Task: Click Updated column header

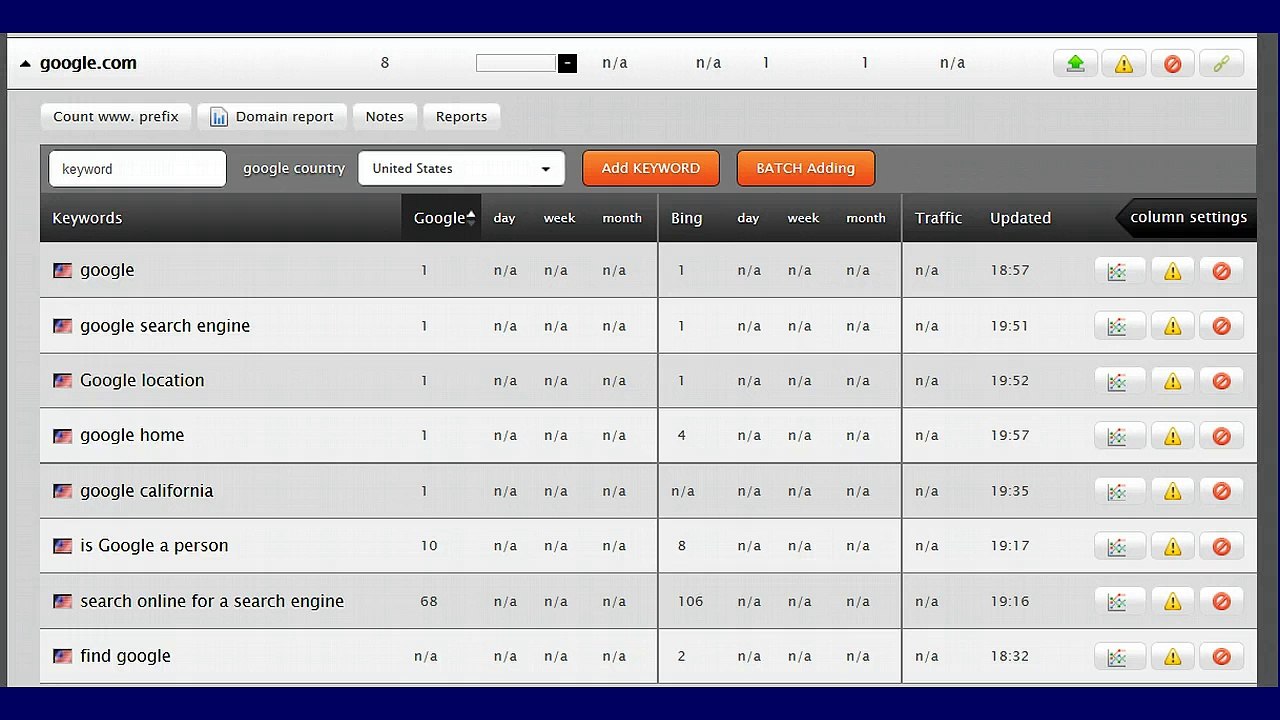Action: pos(1020,218)
